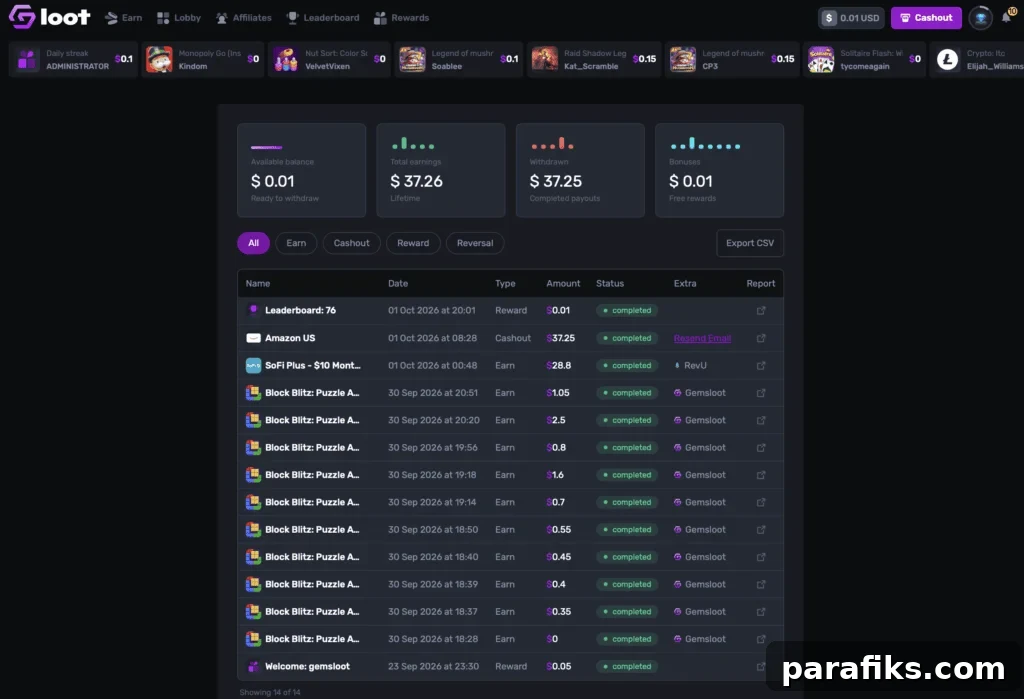Open report for the 30 Sep 19:18 row
Image resolution: width=1024 pixels, height=699 pixels.
click(761, 476)
